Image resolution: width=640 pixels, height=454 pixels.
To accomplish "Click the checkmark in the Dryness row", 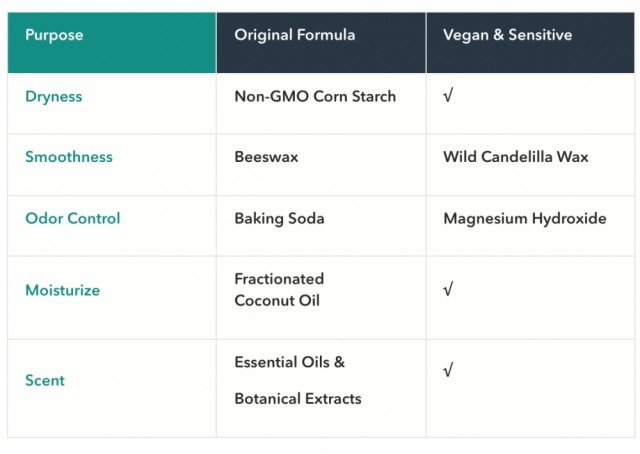I will (448, 96).
